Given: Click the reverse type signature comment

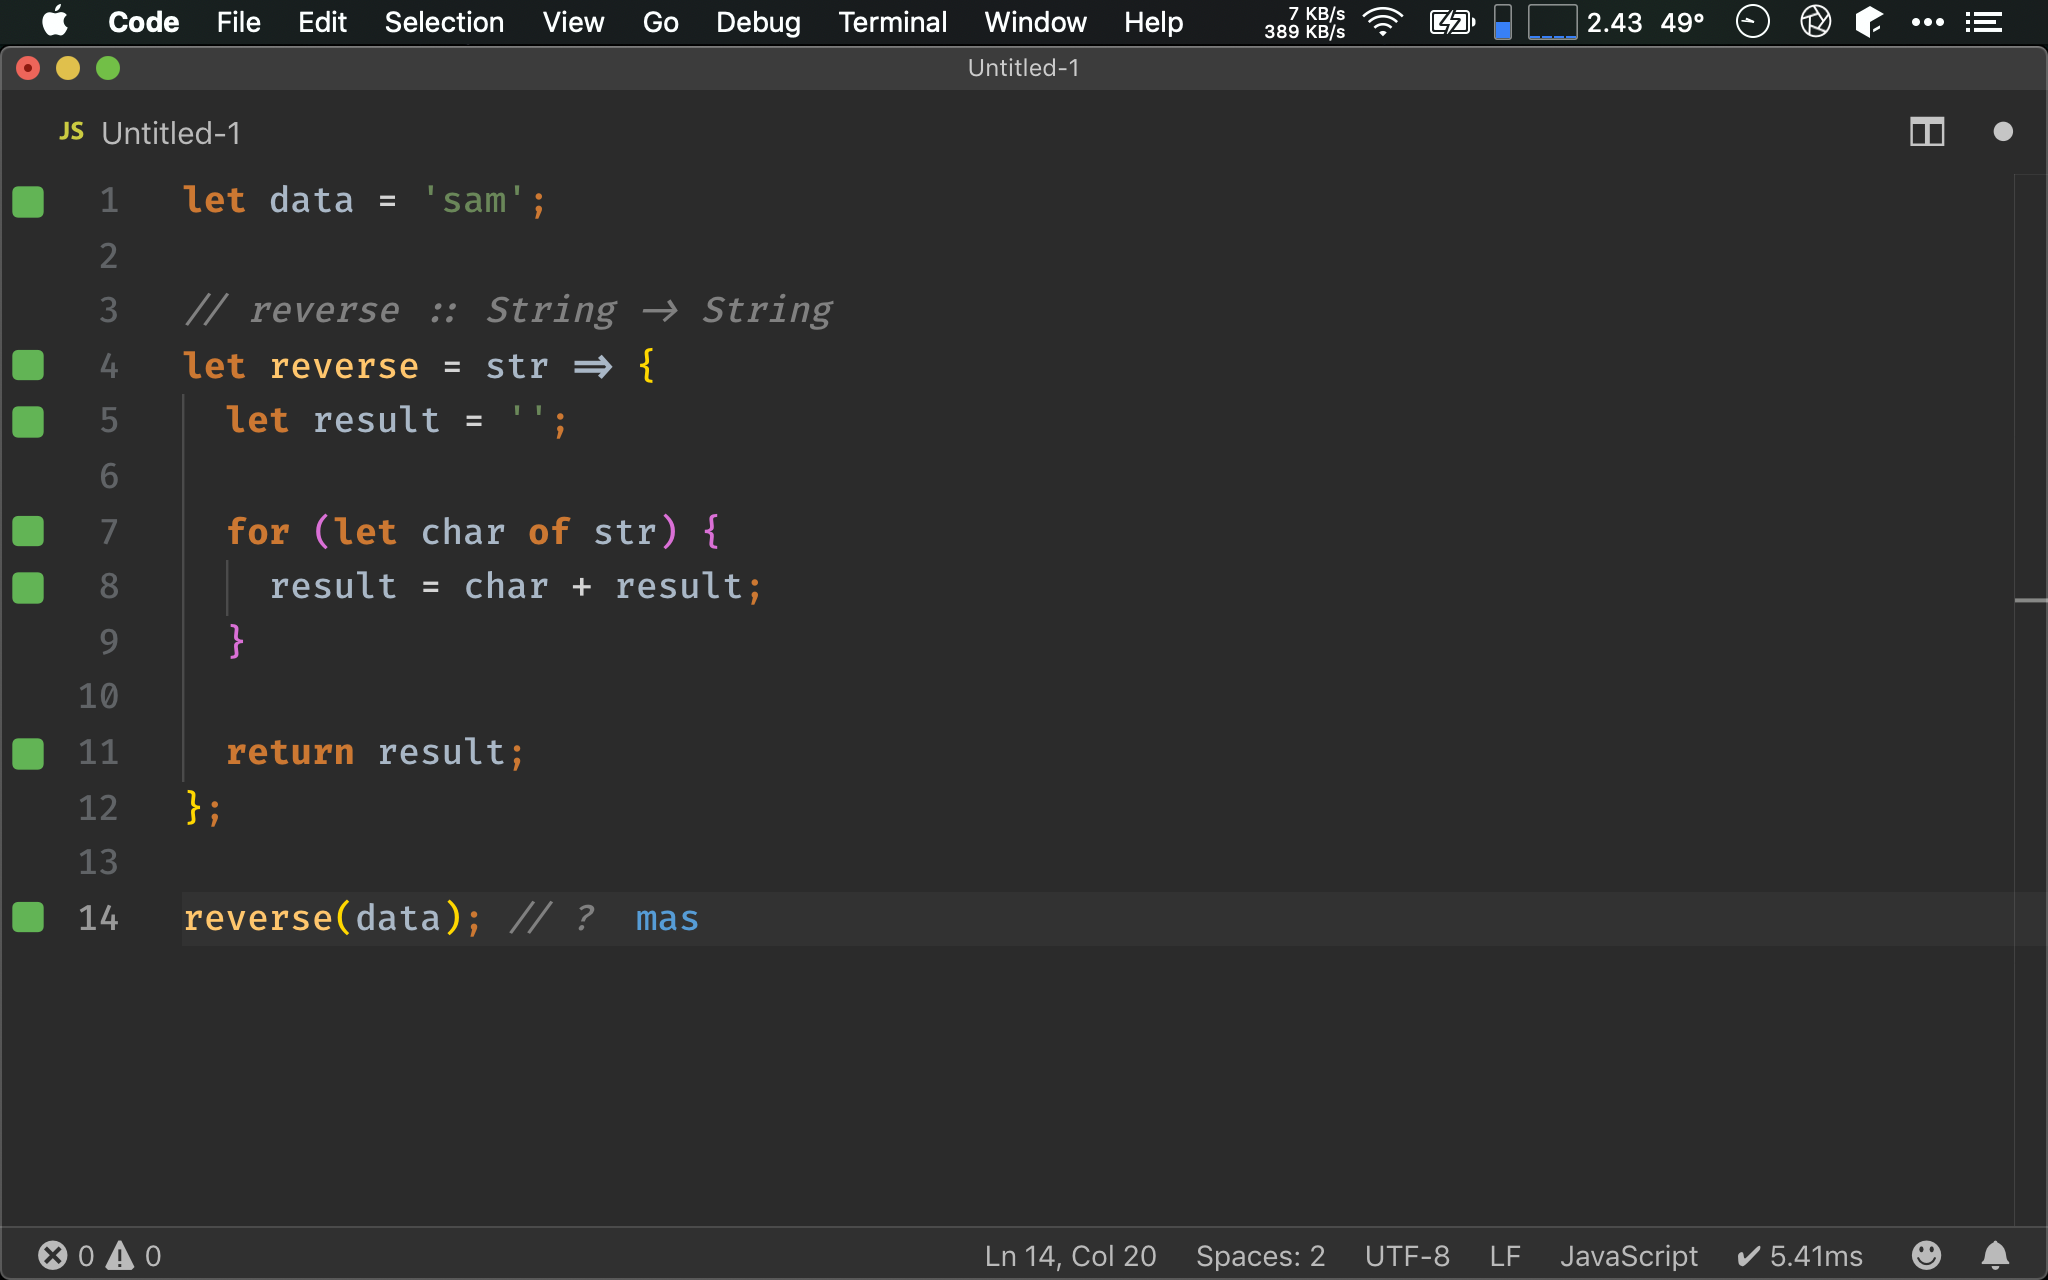Looking at the screenshot, I should click(x=509, y=310).
